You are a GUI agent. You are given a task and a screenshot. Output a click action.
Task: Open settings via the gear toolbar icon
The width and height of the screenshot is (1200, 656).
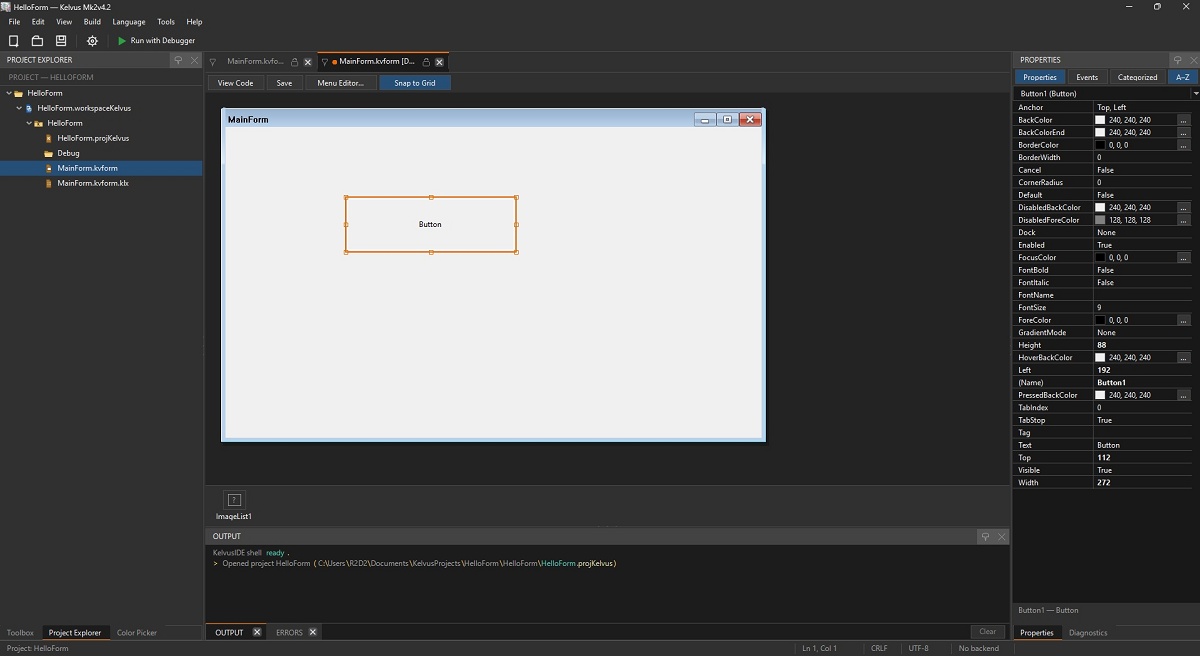pyautogui.click(x=93, y=41)
